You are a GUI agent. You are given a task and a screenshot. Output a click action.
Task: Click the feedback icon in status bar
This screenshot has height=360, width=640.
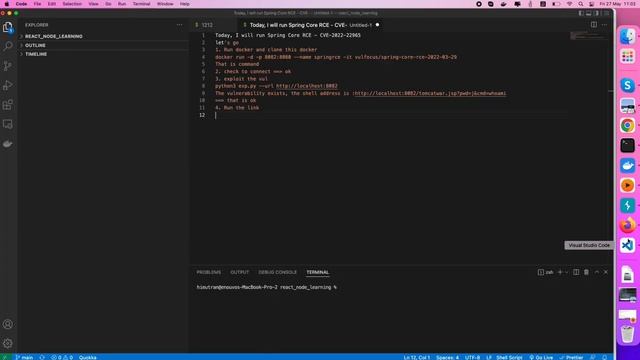tap(593, 357)
